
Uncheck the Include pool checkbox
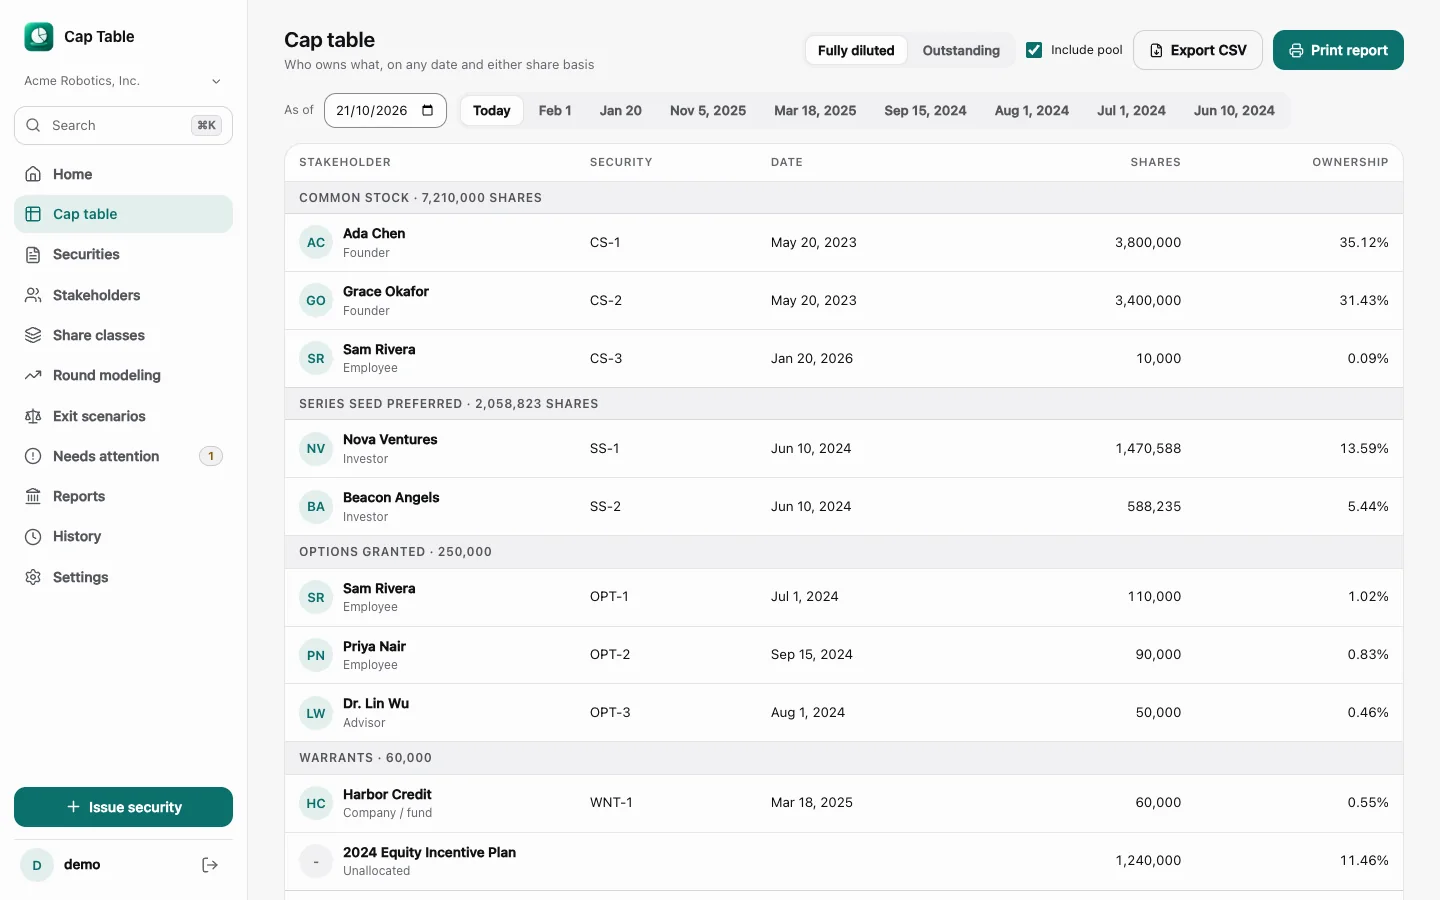[x=1034, y=50]
